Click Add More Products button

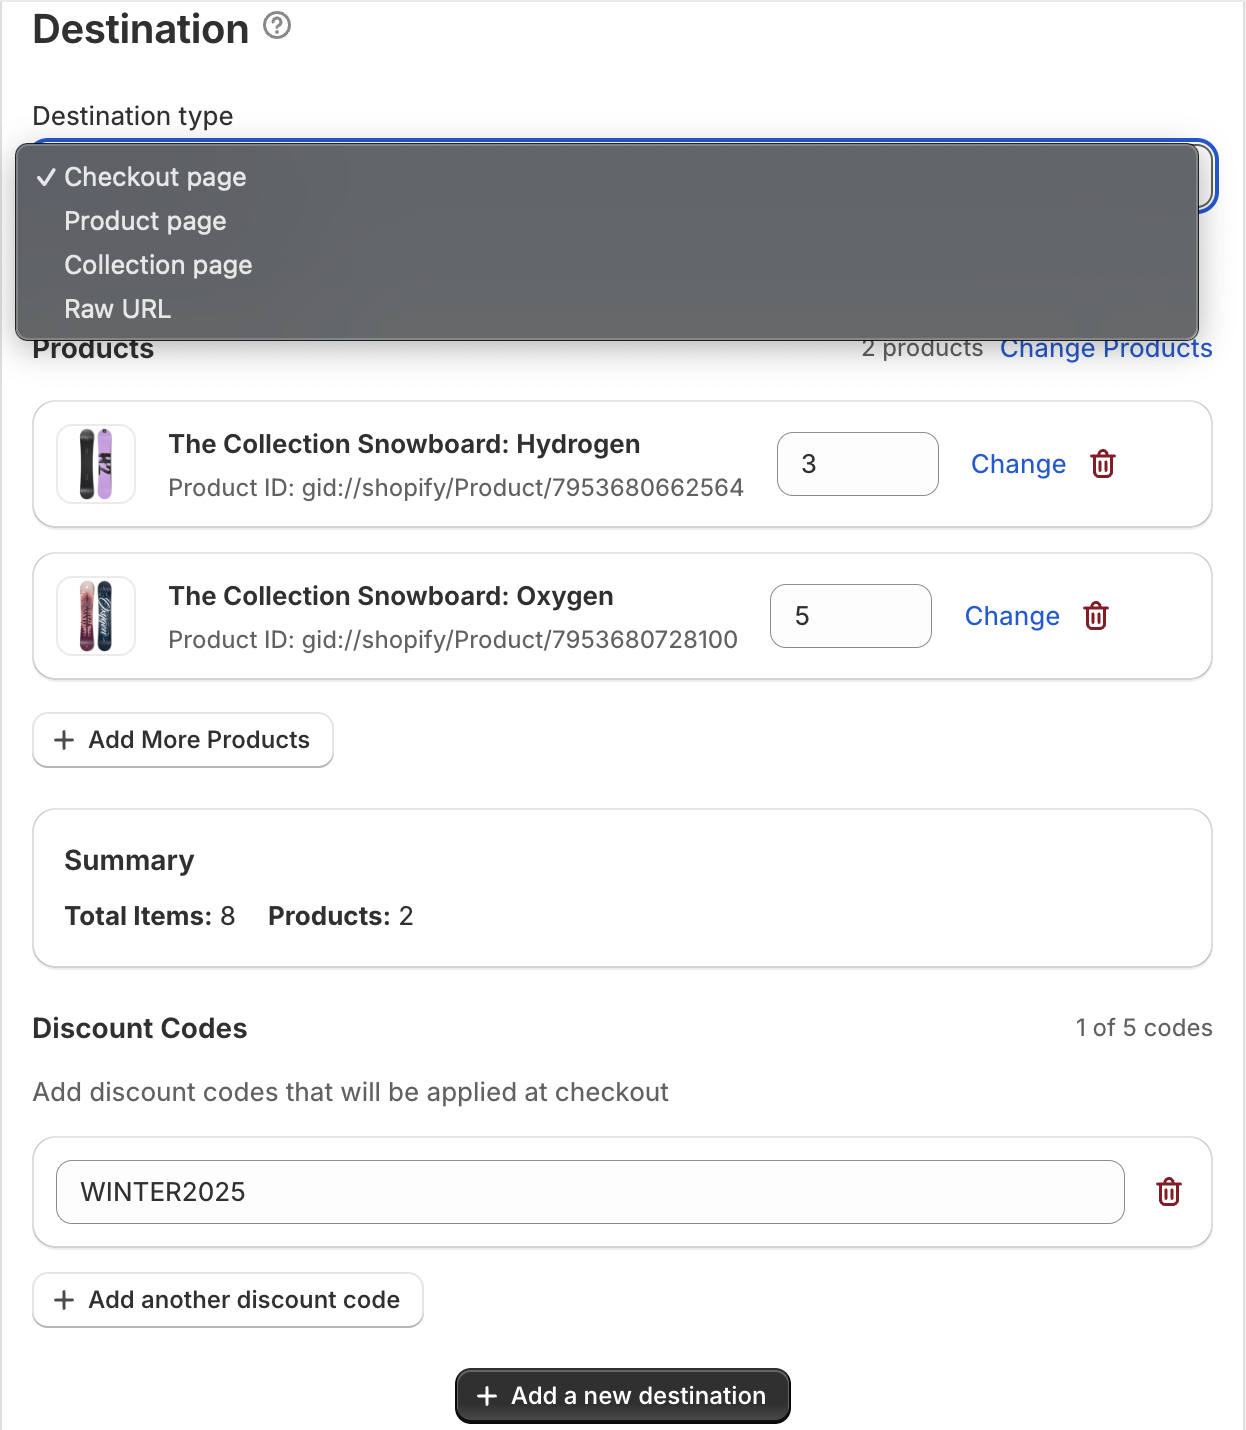(x=183, y=740)
